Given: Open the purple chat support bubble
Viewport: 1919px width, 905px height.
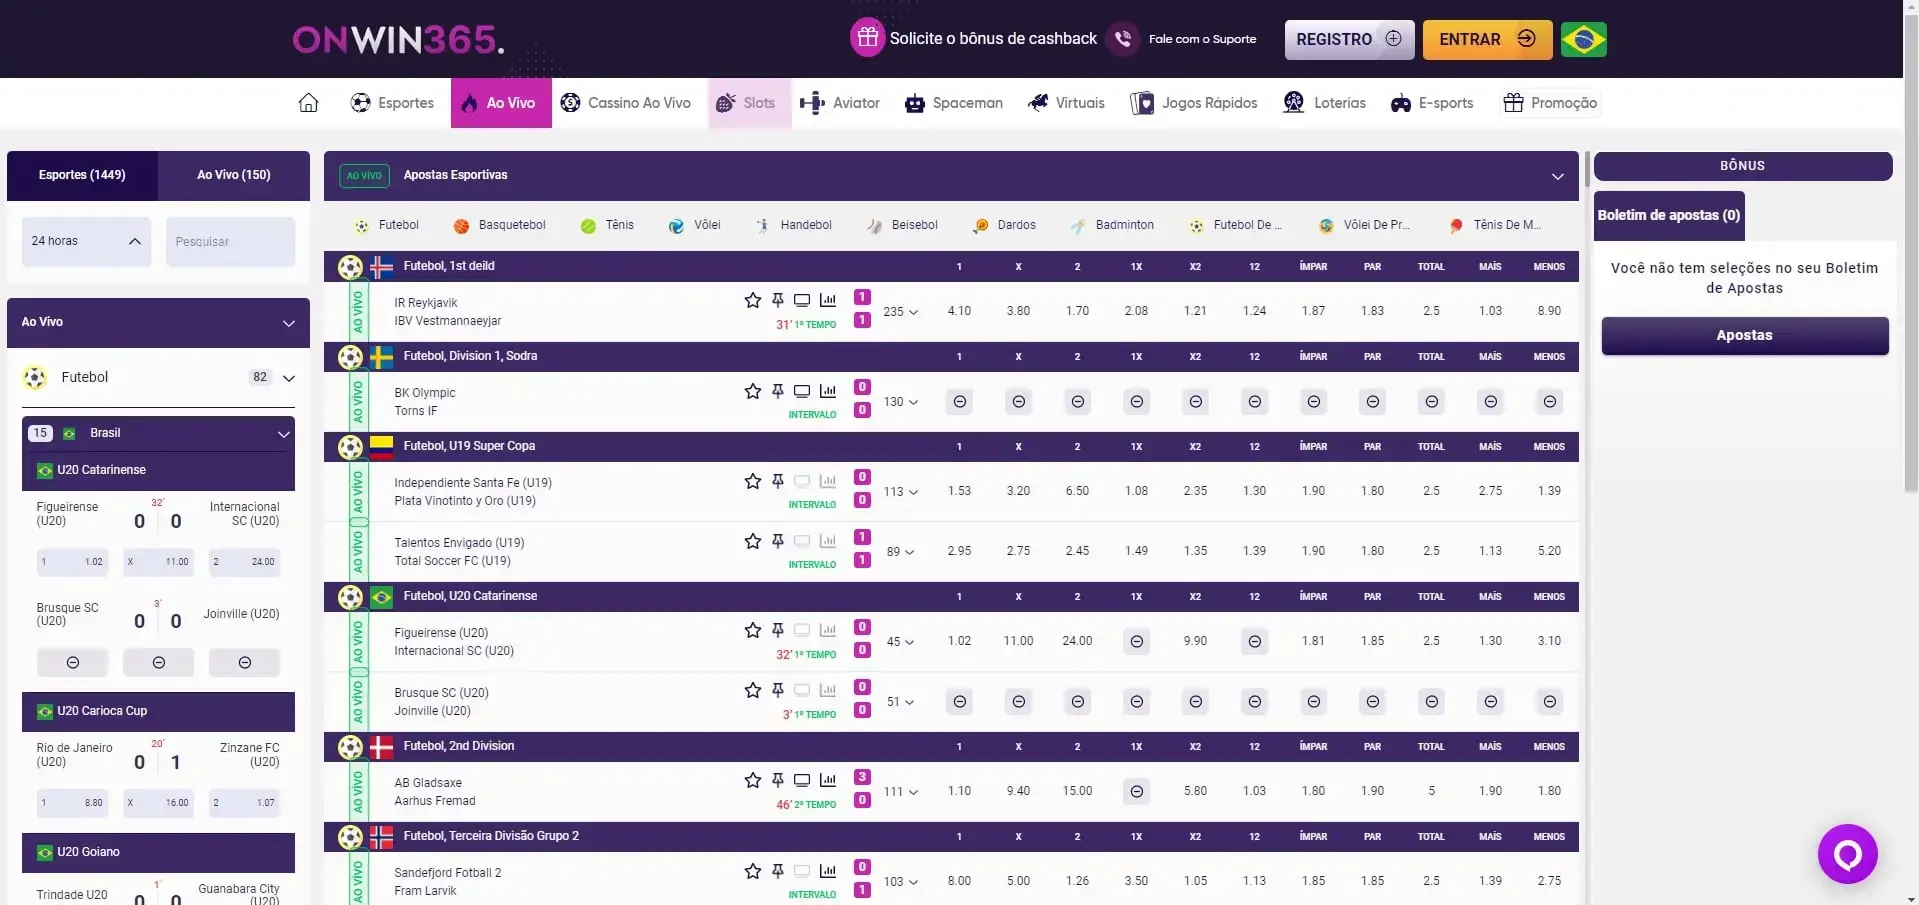Looking at the screenshot, I should pyautogui.click(x=1847, y=854).
